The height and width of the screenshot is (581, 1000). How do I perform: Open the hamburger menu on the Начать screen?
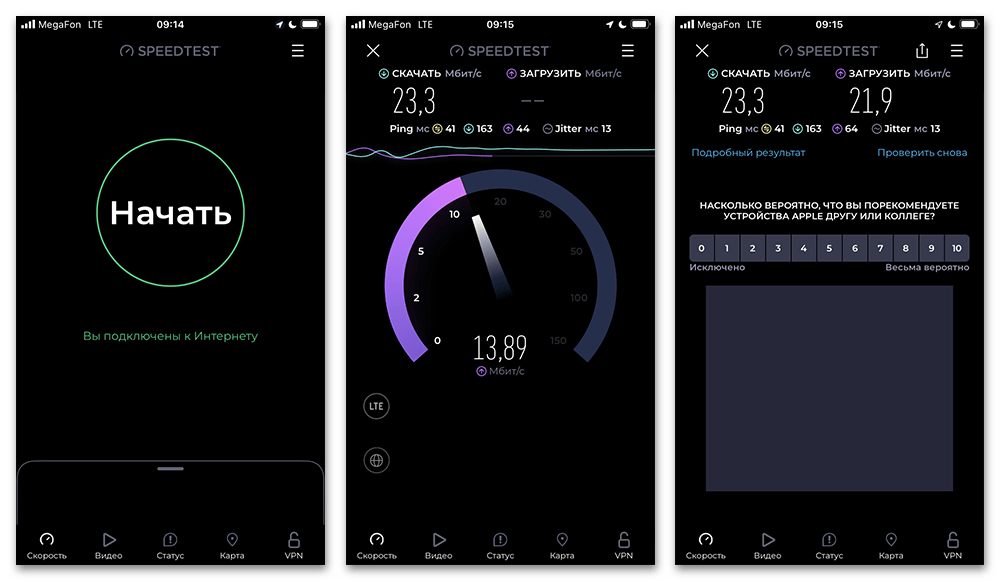[x=298, y=50]
